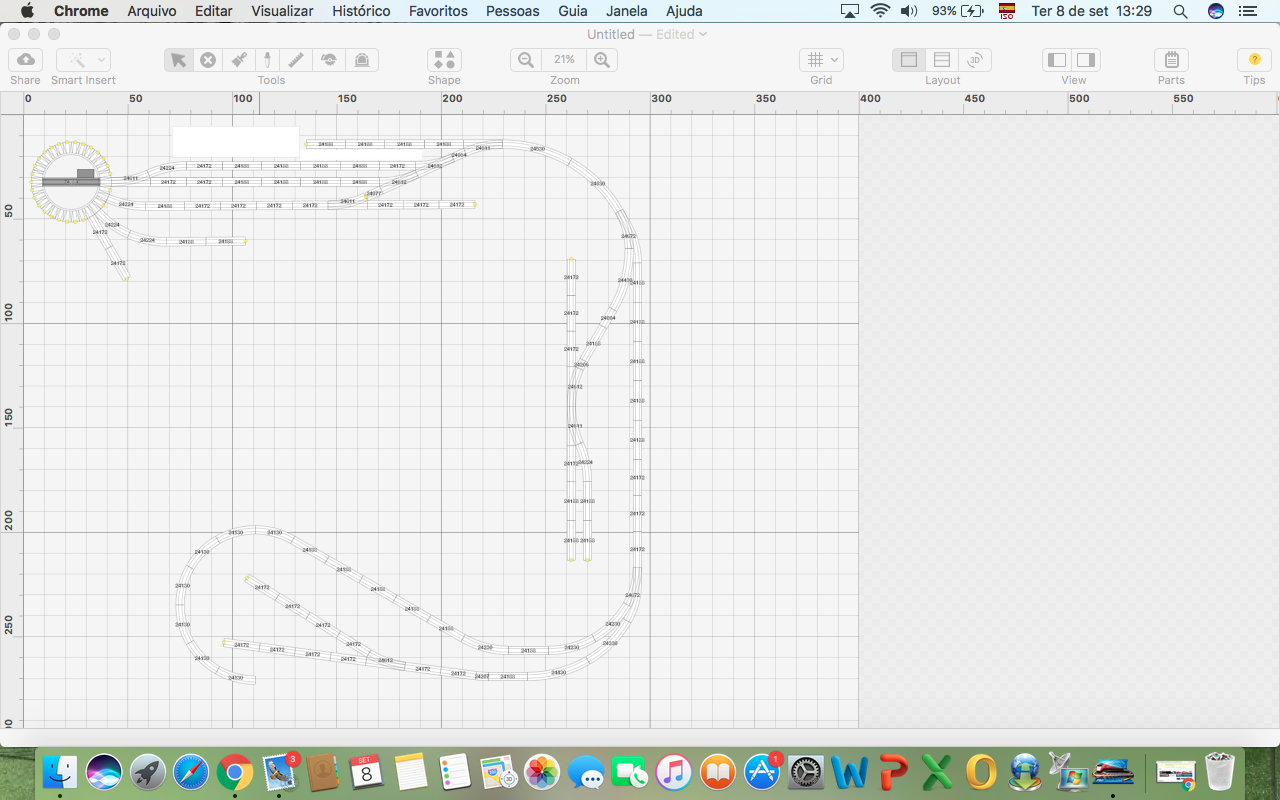
Task: Click the zoom out magnifier
Action: (526, 60)
